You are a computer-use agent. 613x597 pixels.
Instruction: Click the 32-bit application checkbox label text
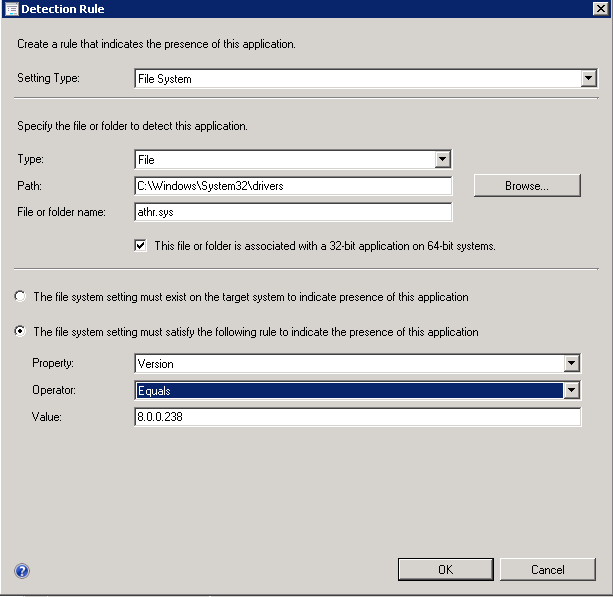325,245
